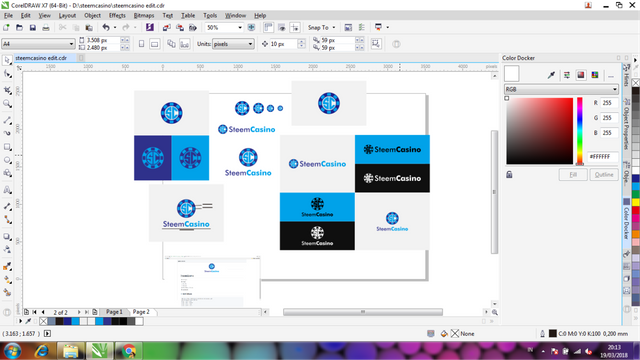Show color palettes in Color Docker
640x360 pixels.
(x=595, y=75)
